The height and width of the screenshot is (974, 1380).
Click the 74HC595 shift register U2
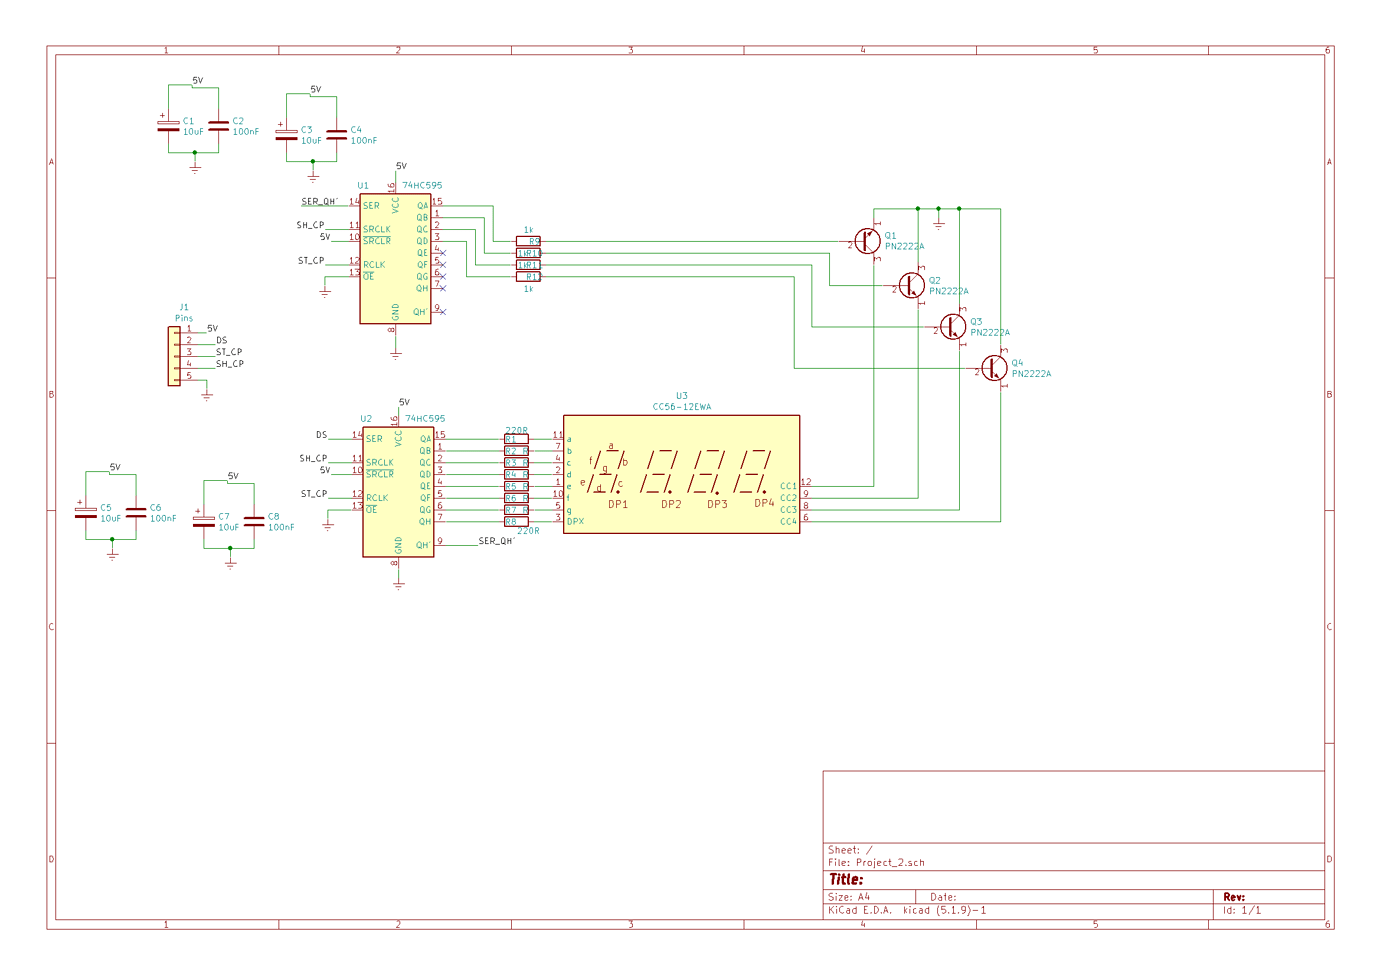[x=397, y=490]
